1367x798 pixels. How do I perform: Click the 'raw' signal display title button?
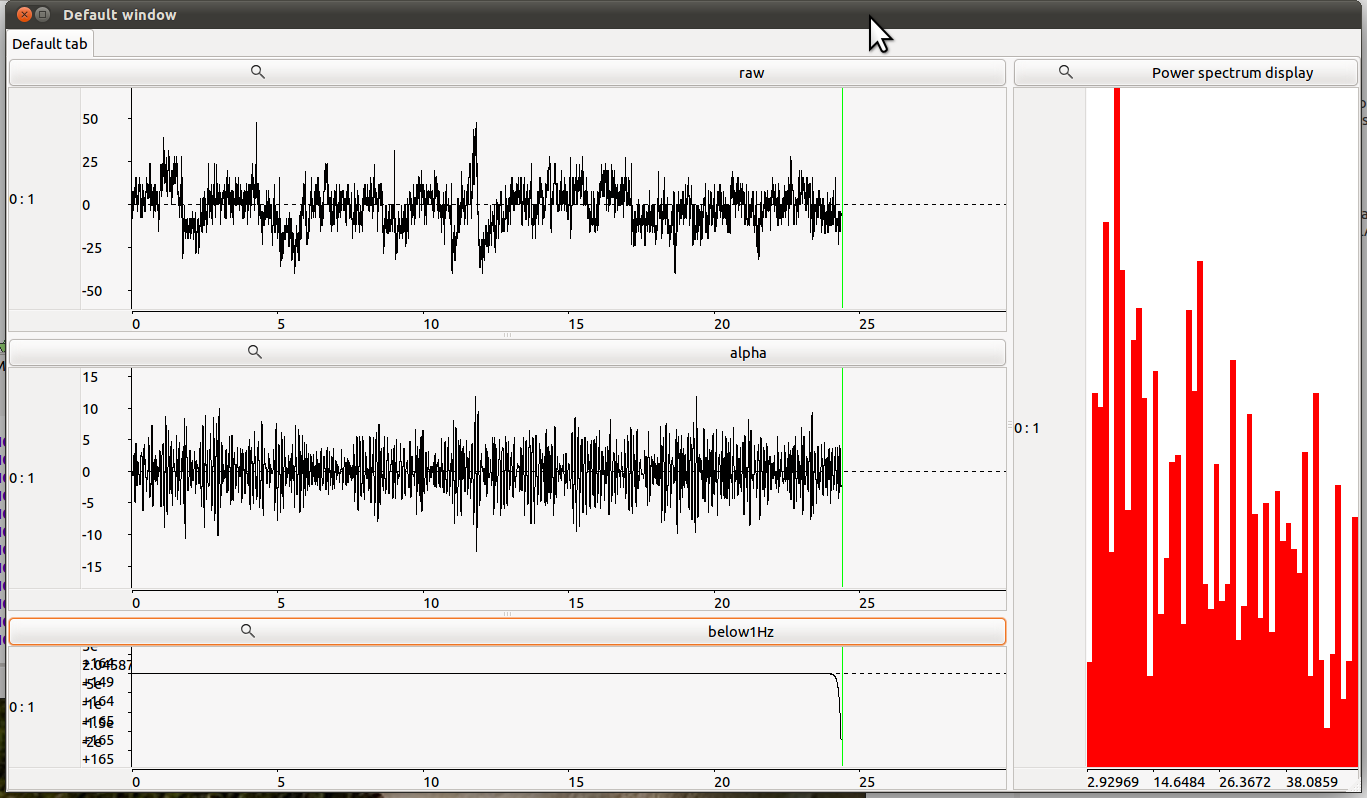507,73
